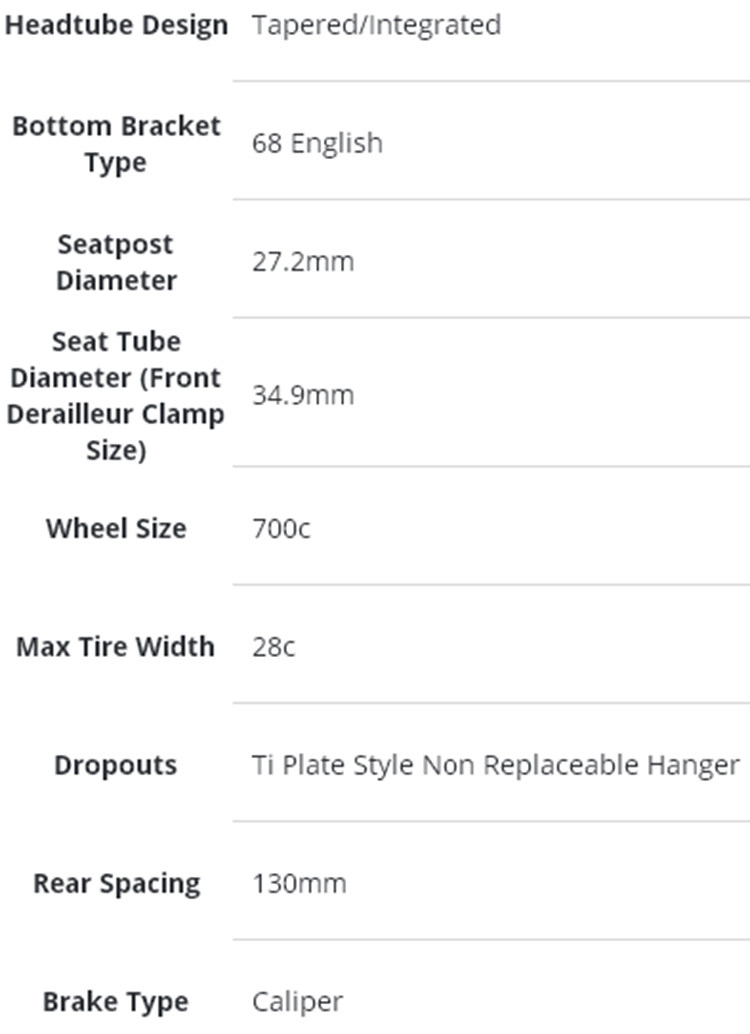Click the Seatpost Diameter label
Image resolution: width=750 pixels, height=1034 pixels.
click(x=116, y=262)
